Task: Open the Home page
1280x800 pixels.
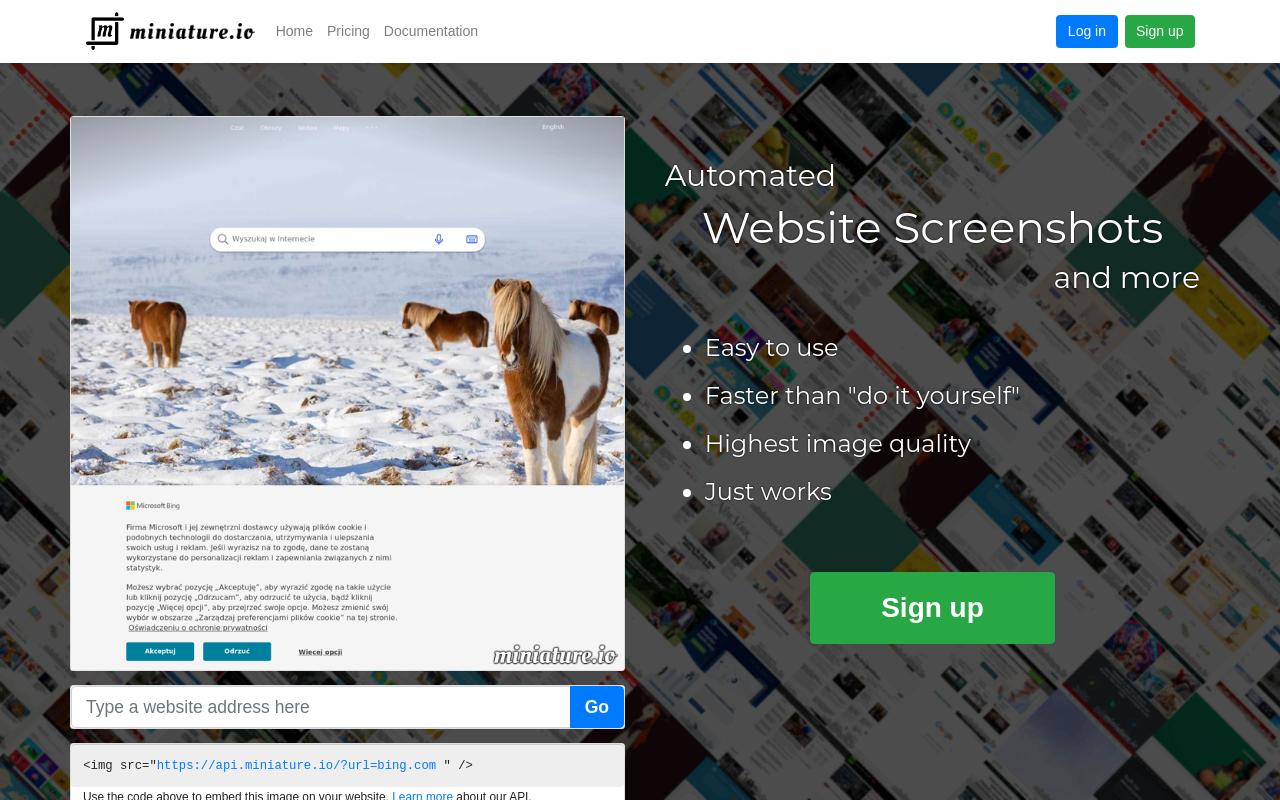Action: tap(294, 31)
